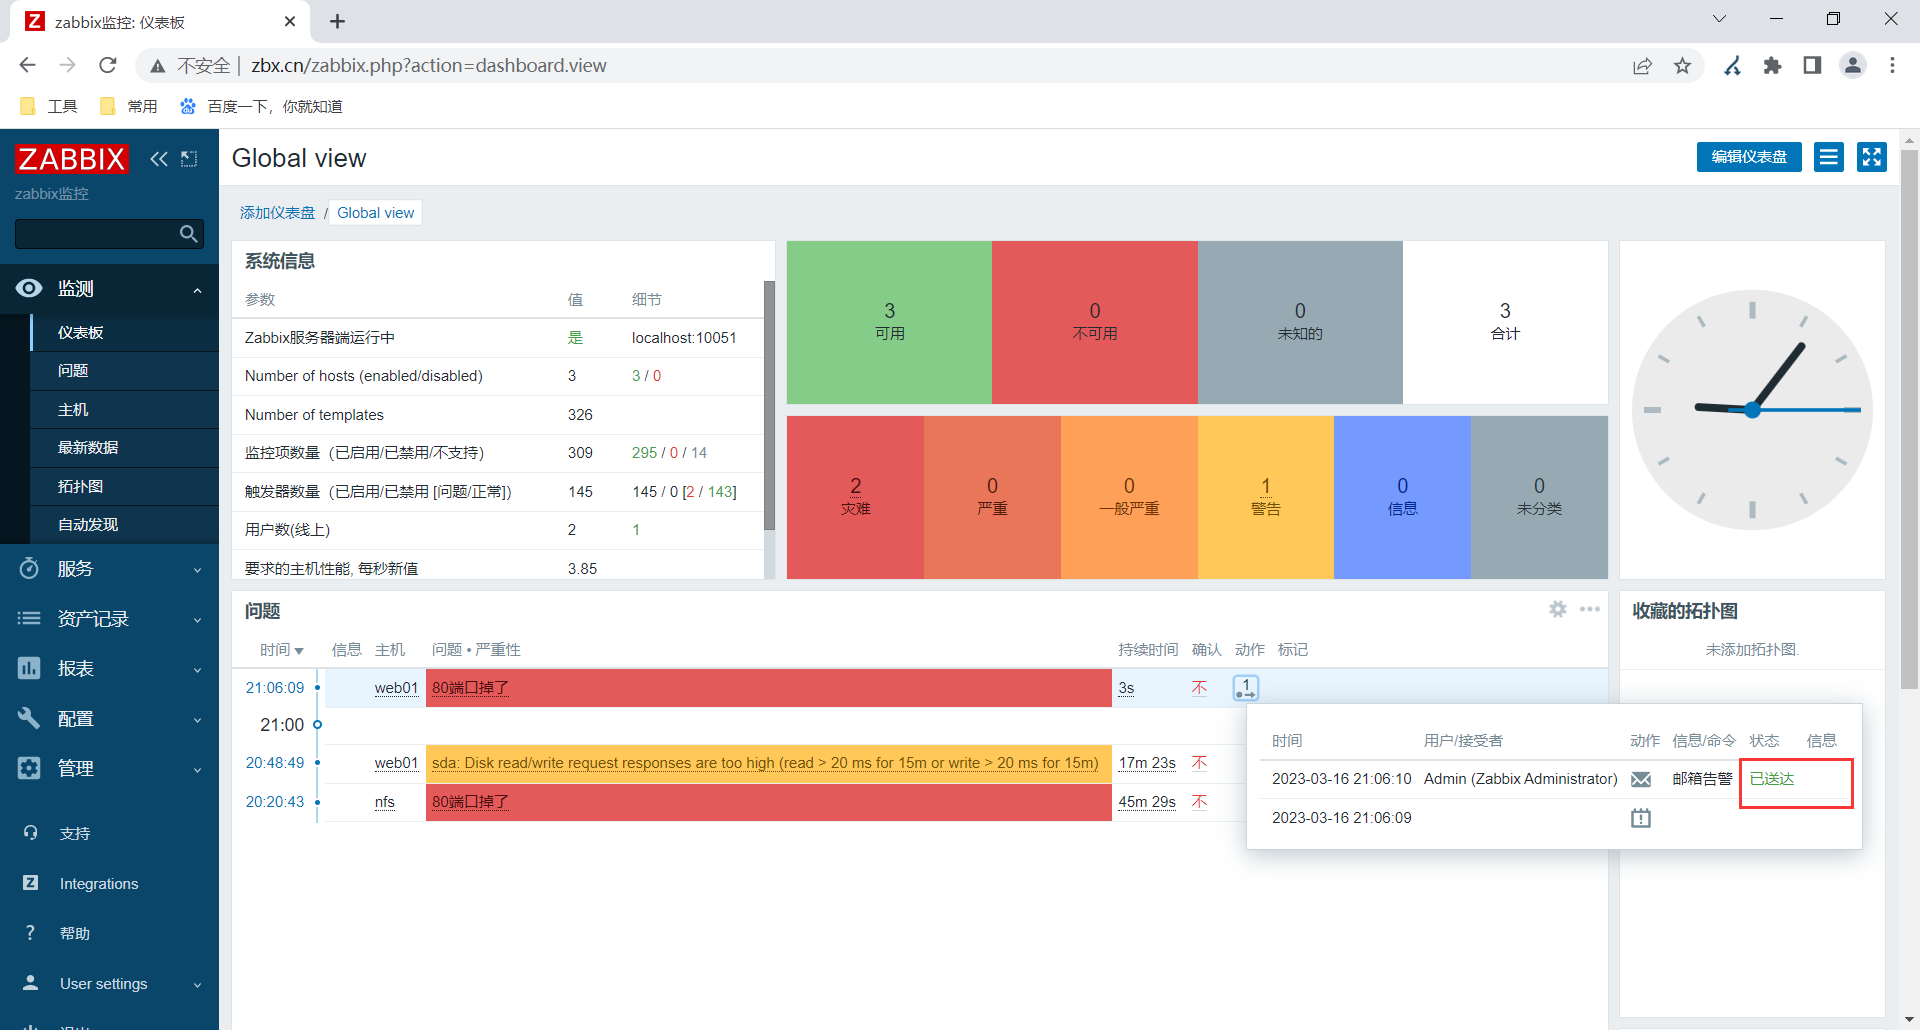The image size is (1920, 1030).
Task: Click the gear box icon for 管理
Action: point(29,768)
